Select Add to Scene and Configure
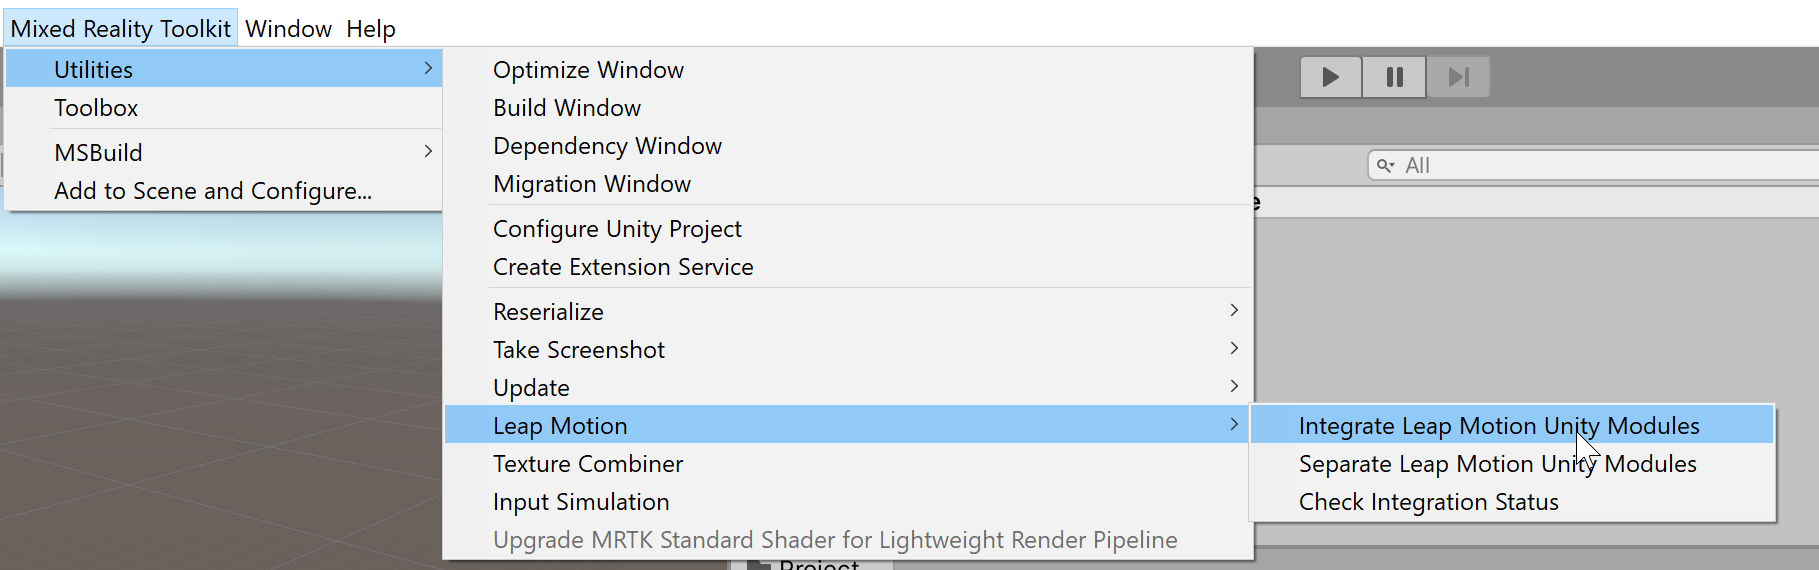This screenshot has height=570, width=1819. 213,190
